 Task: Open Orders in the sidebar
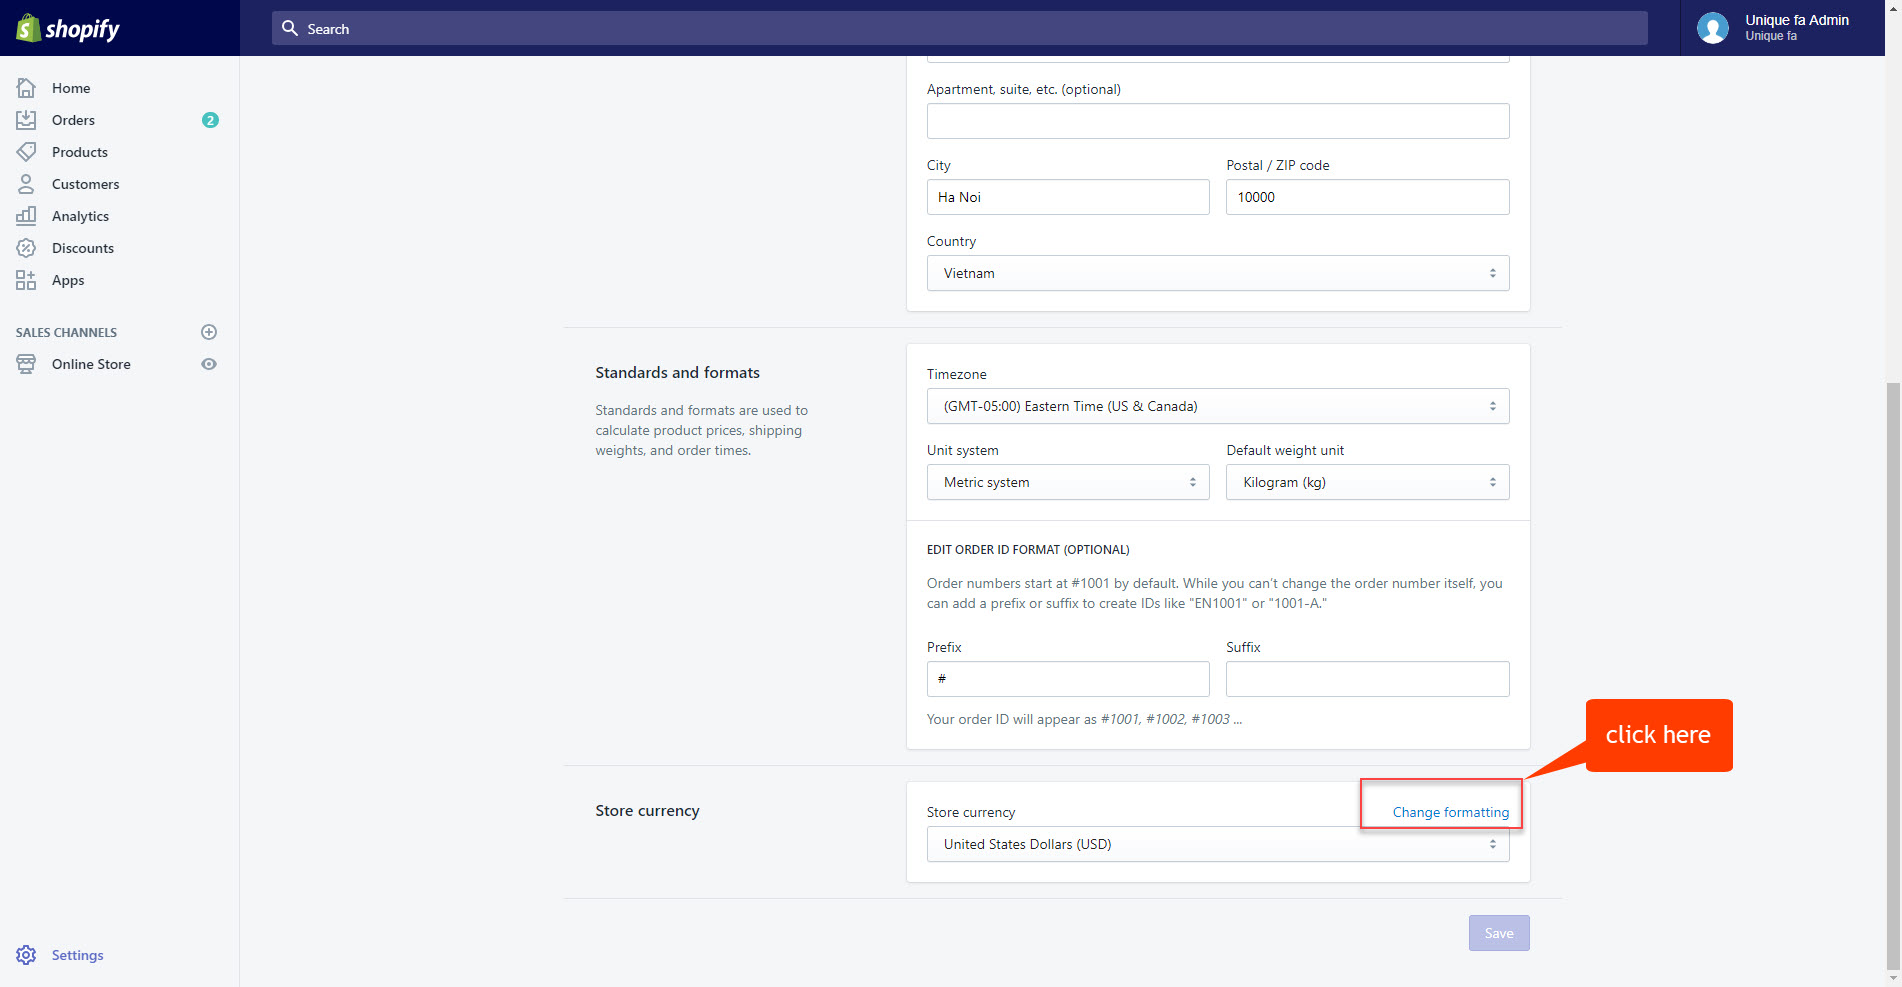73,120
